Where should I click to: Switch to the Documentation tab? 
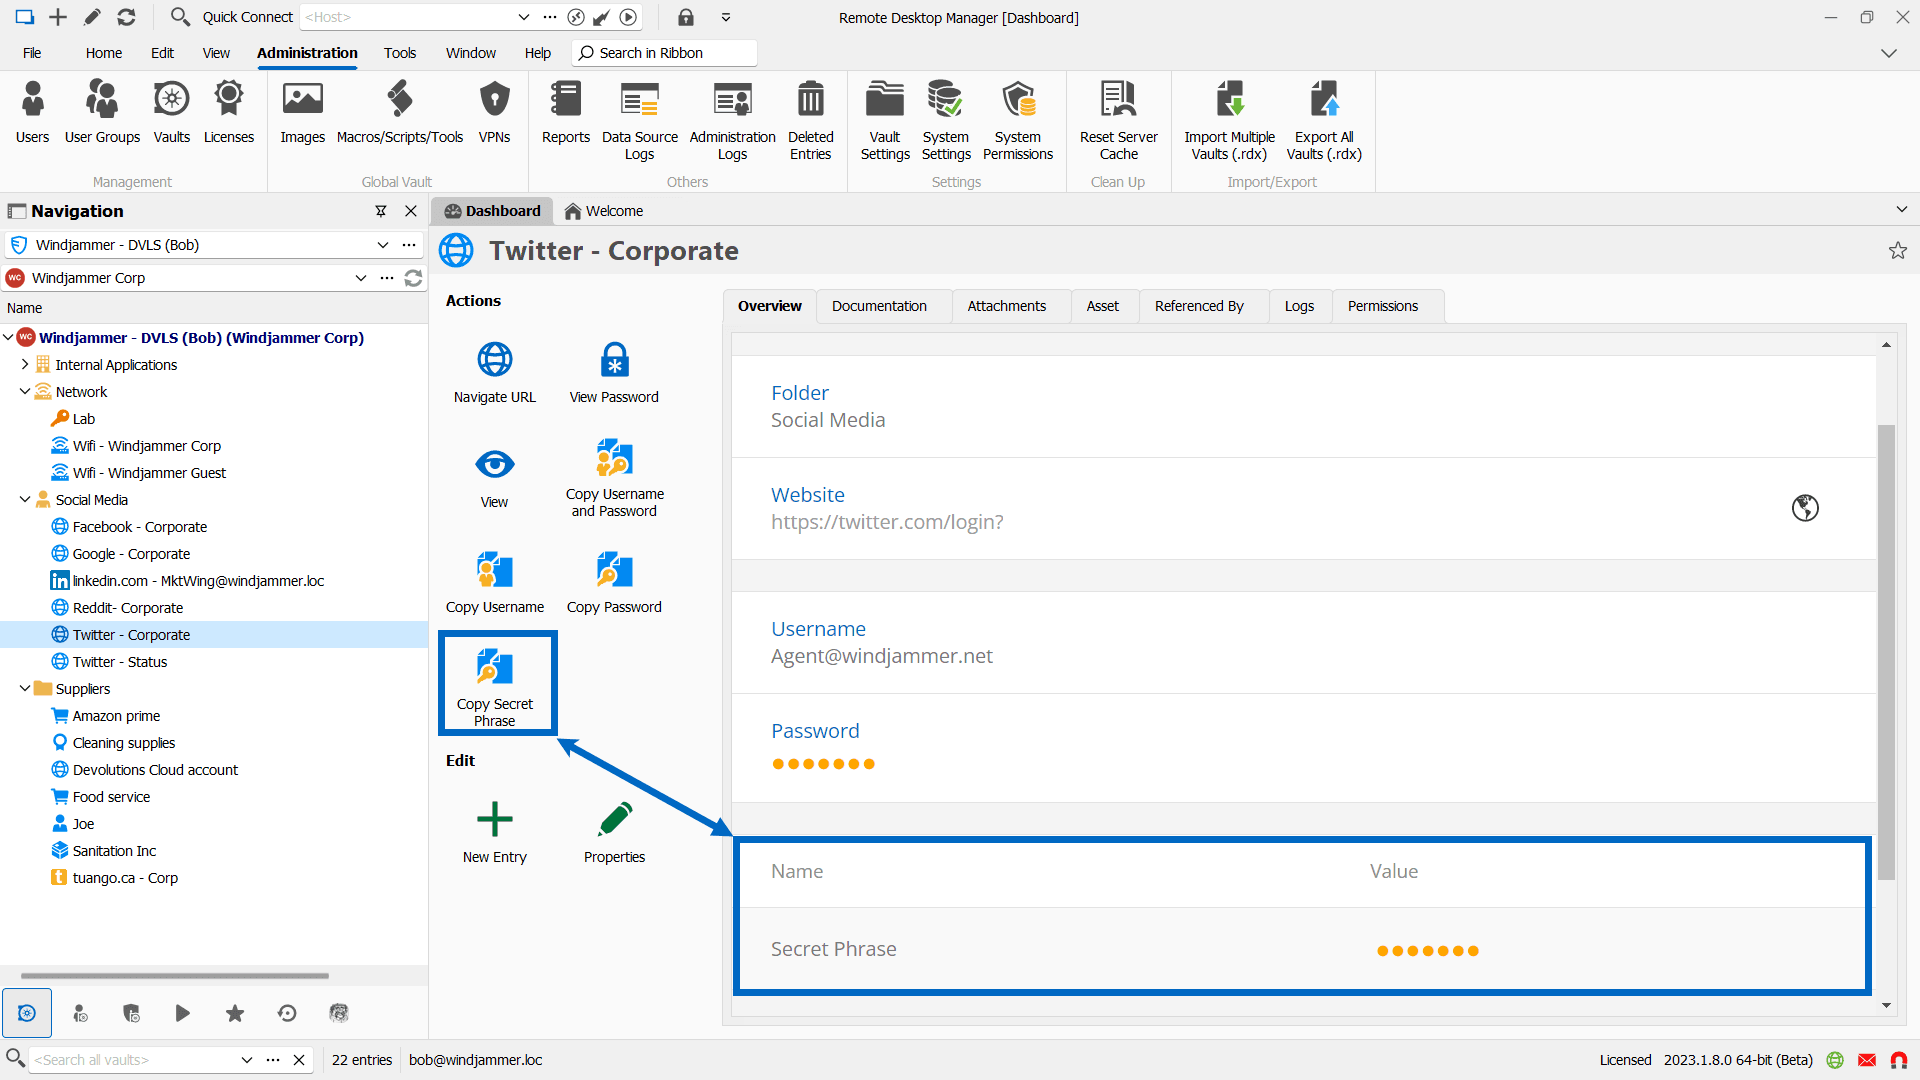coord(879,306)
